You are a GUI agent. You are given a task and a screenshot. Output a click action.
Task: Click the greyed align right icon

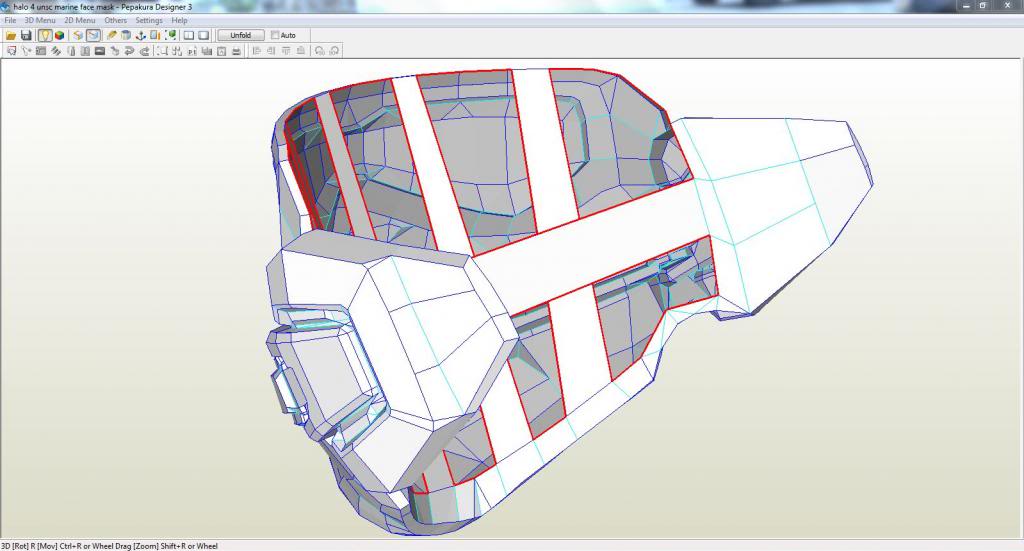(x=271, y=51)
